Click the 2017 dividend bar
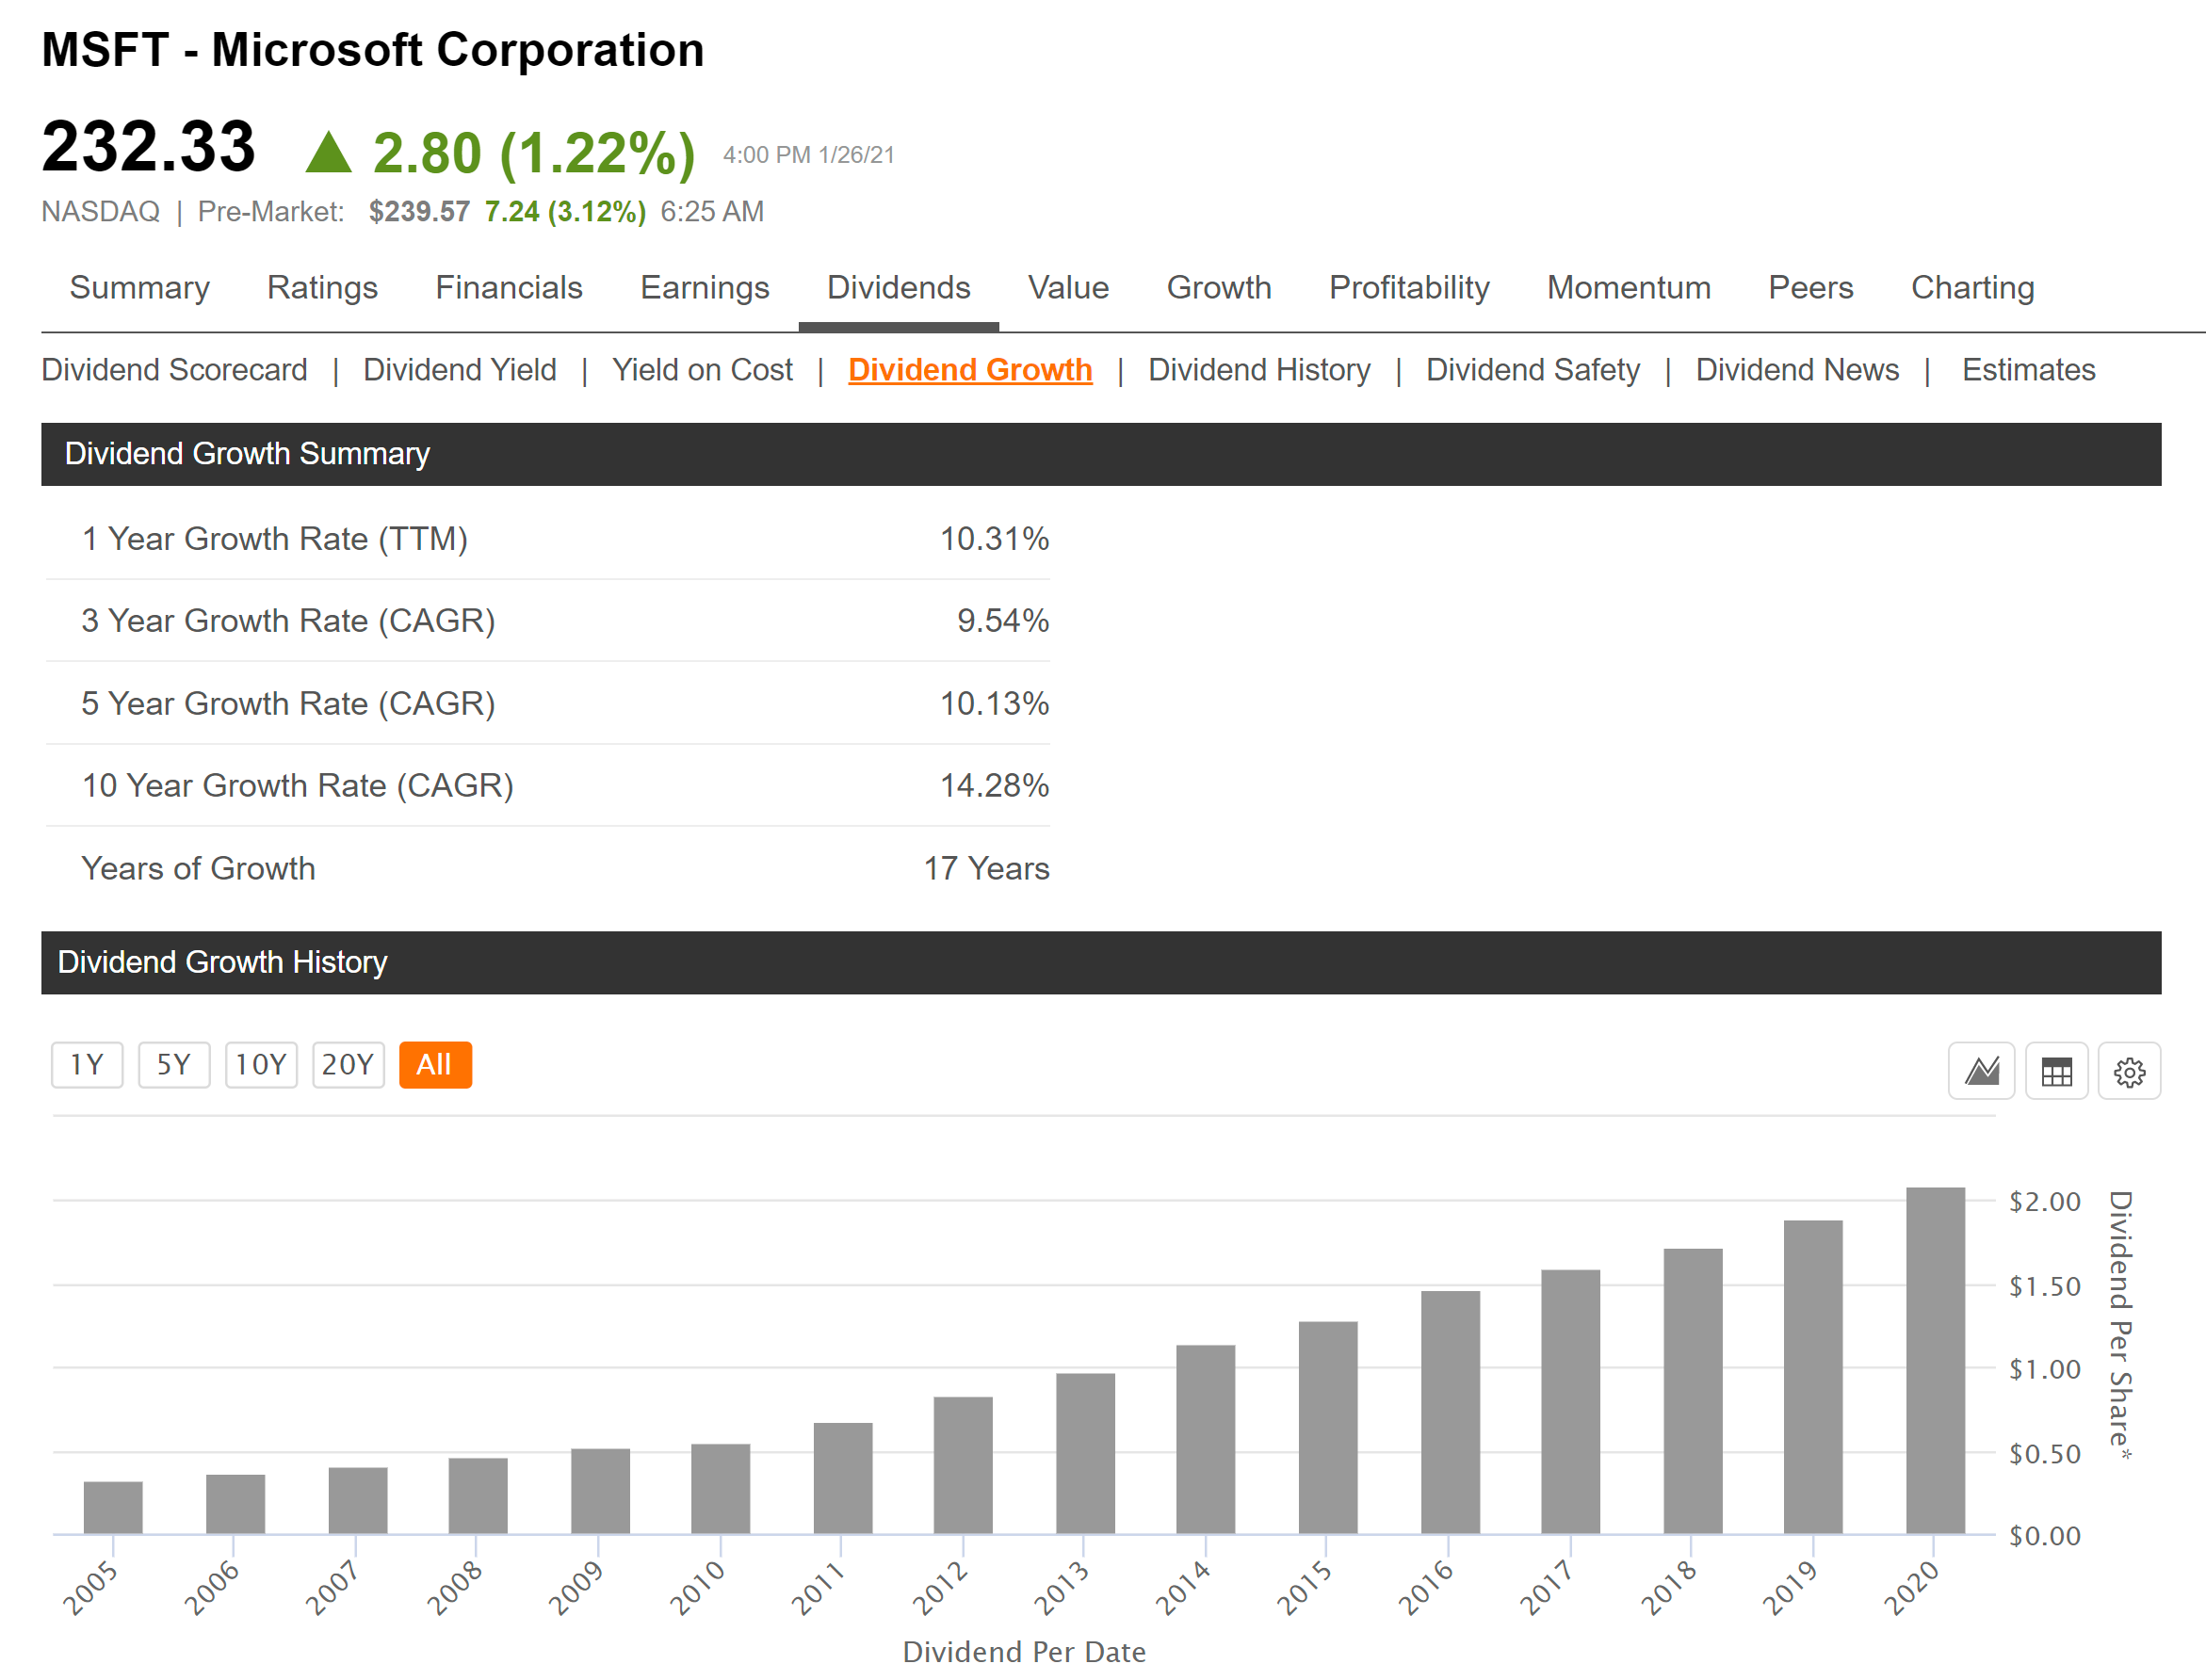This screenshot has height=1680, width=2206. coord(1570,1401)
